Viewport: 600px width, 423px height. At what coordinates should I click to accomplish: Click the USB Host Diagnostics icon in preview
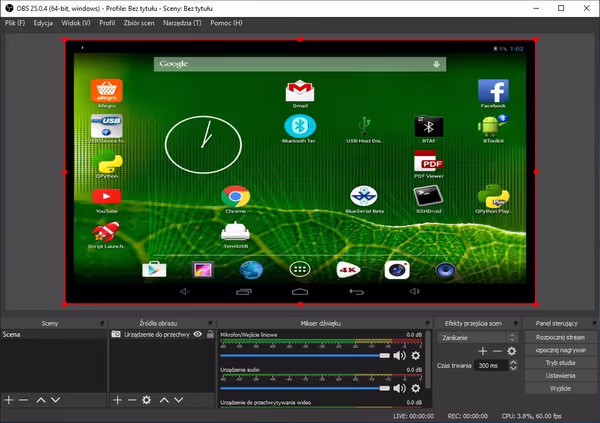364,126
